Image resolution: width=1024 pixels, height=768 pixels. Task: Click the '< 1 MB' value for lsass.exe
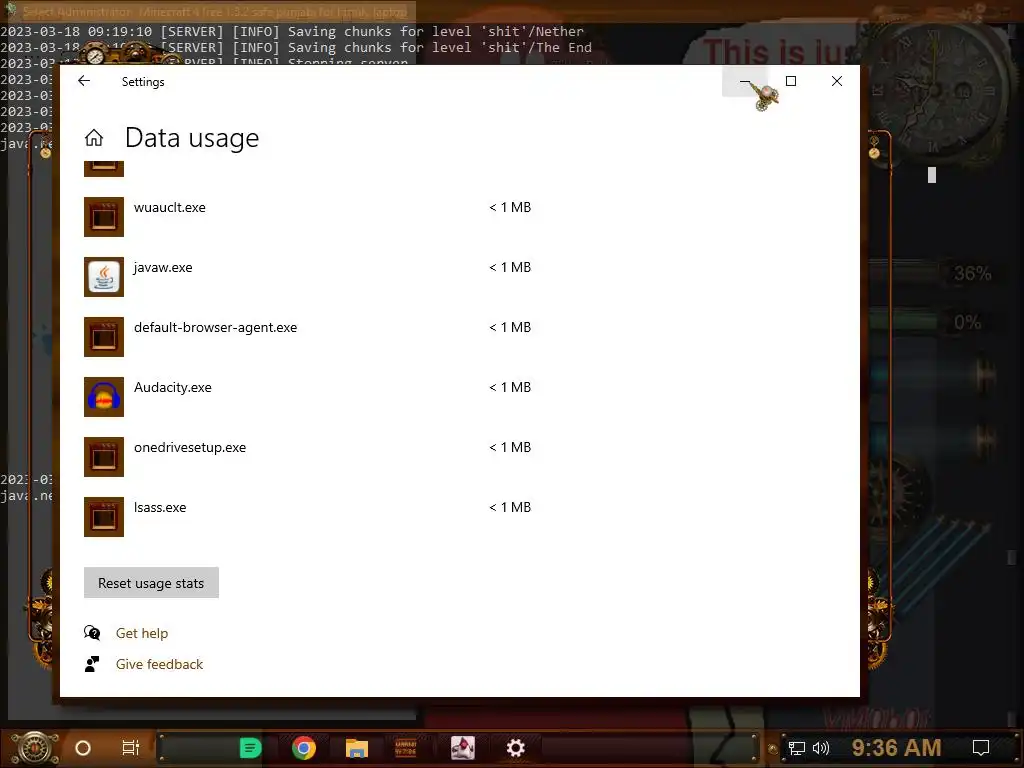coord(510,507)
